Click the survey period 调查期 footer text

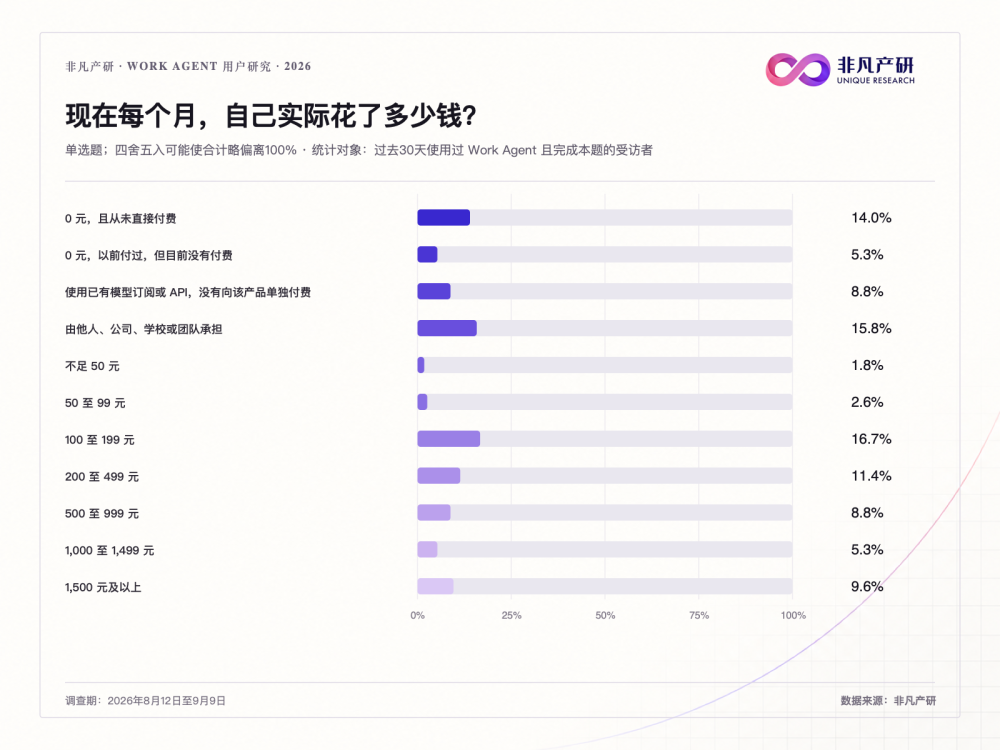point(145,701)
